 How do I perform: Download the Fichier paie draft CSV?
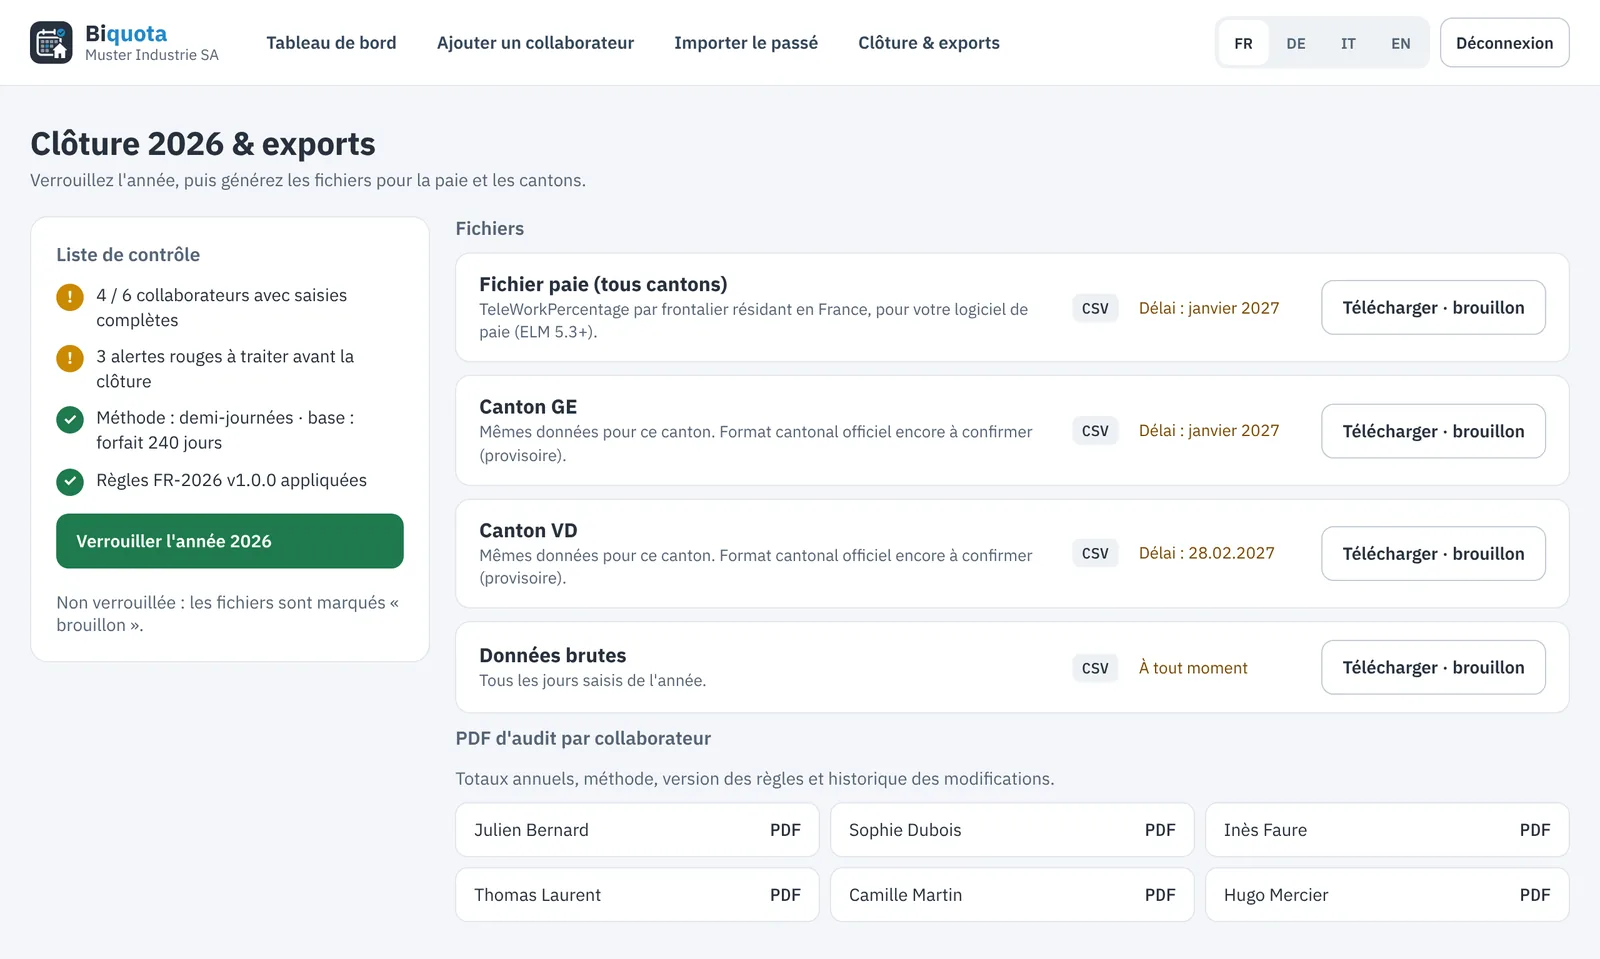(1433, 308)
